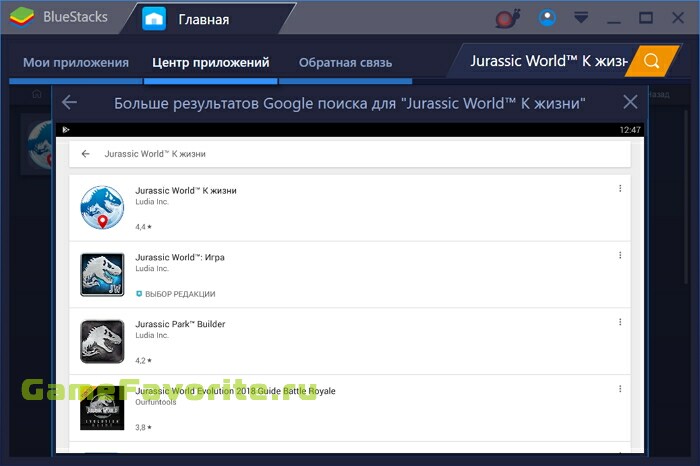This screenshot has width=700, height=466.
Task: Click the 3,8 star rating
Action: [143, 428]
